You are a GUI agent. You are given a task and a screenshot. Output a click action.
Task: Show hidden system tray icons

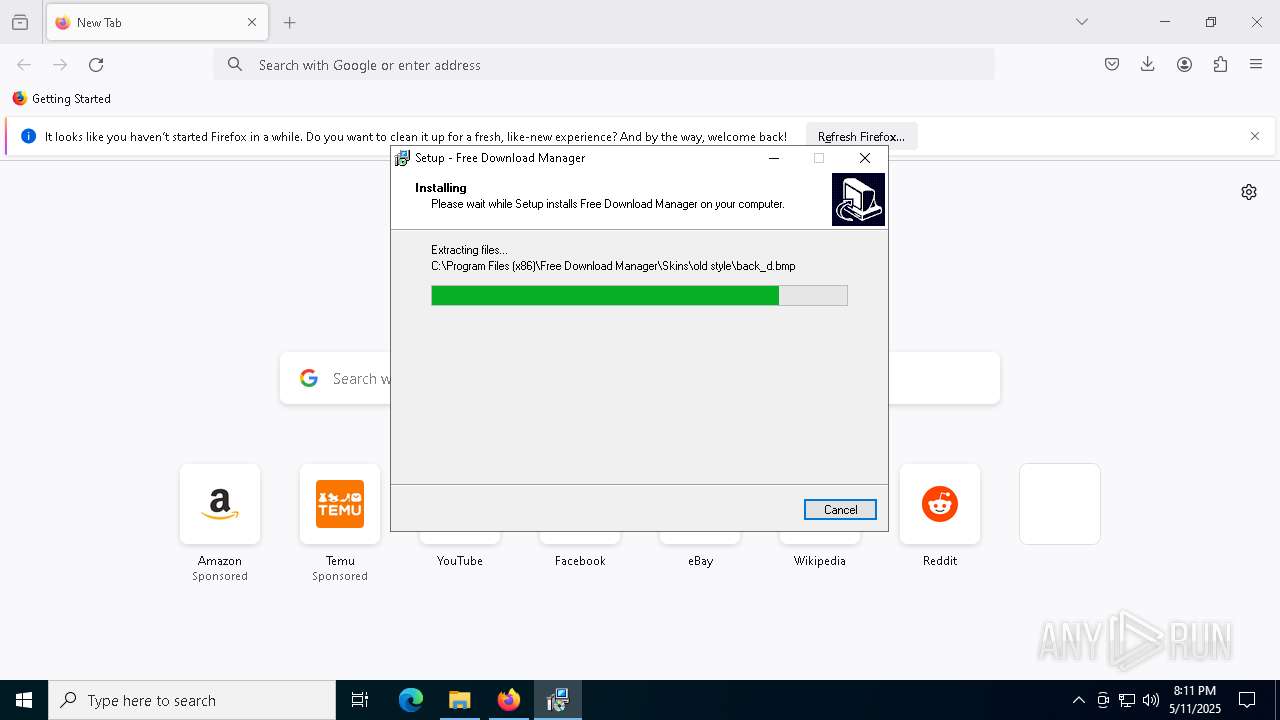click(1078, 700)
